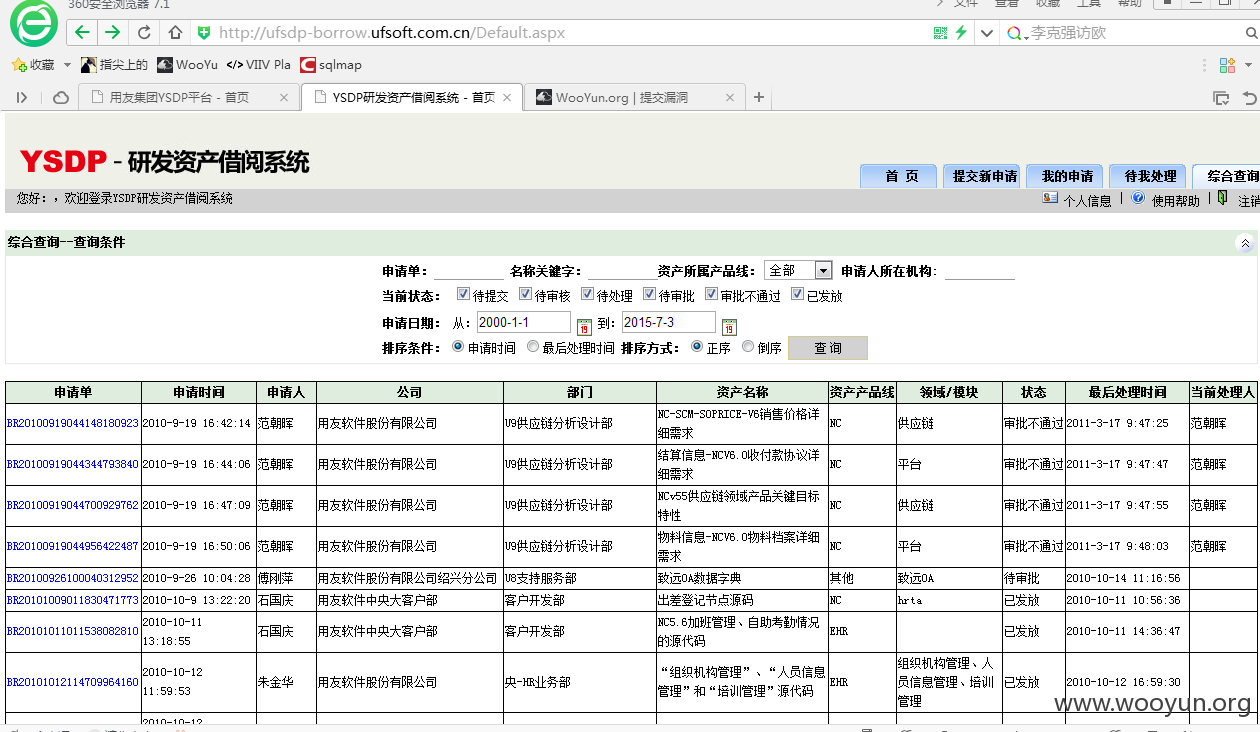Toggle the 审批不通过 checkbox
This screenshot has width=1260, height=732.
(x=711, y=294)
